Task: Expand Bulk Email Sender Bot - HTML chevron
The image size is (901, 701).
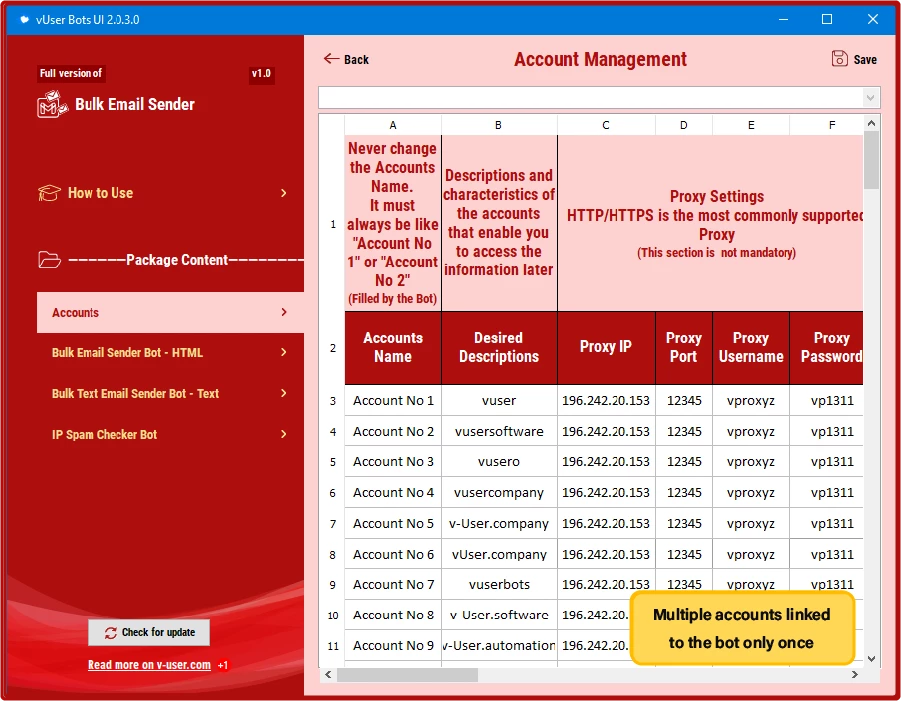Action: point(283,352)
